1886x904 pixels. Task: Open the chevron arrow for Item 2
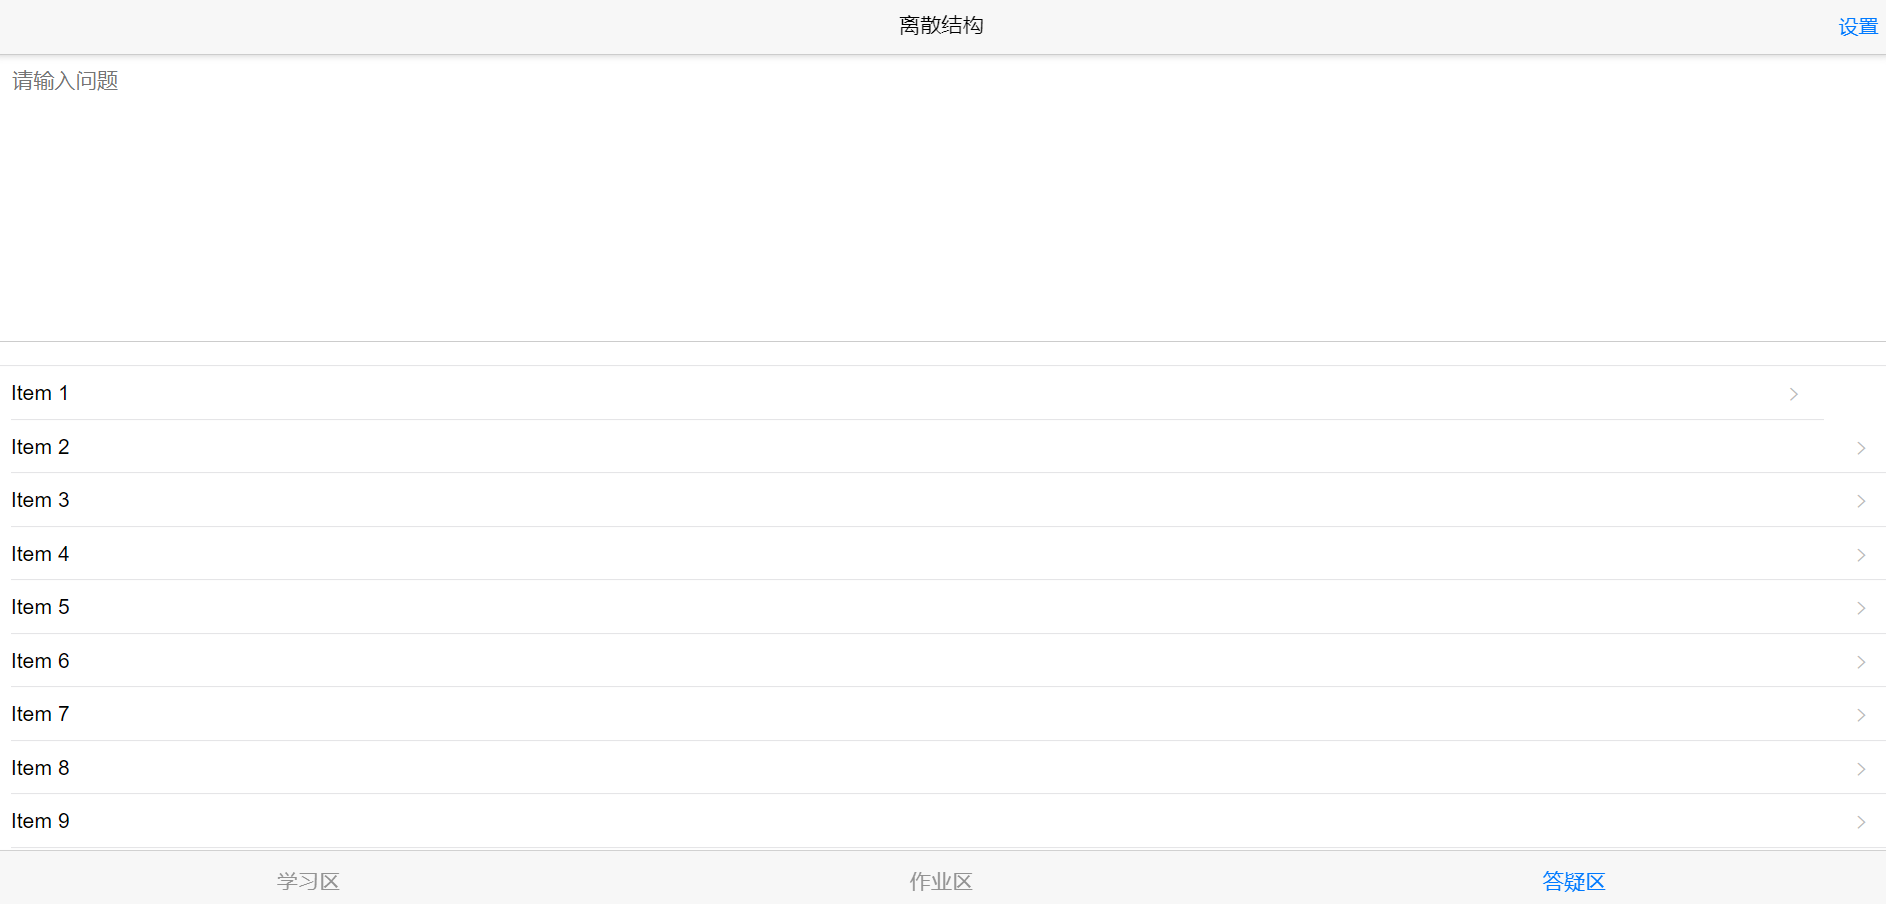point(1861,448)
